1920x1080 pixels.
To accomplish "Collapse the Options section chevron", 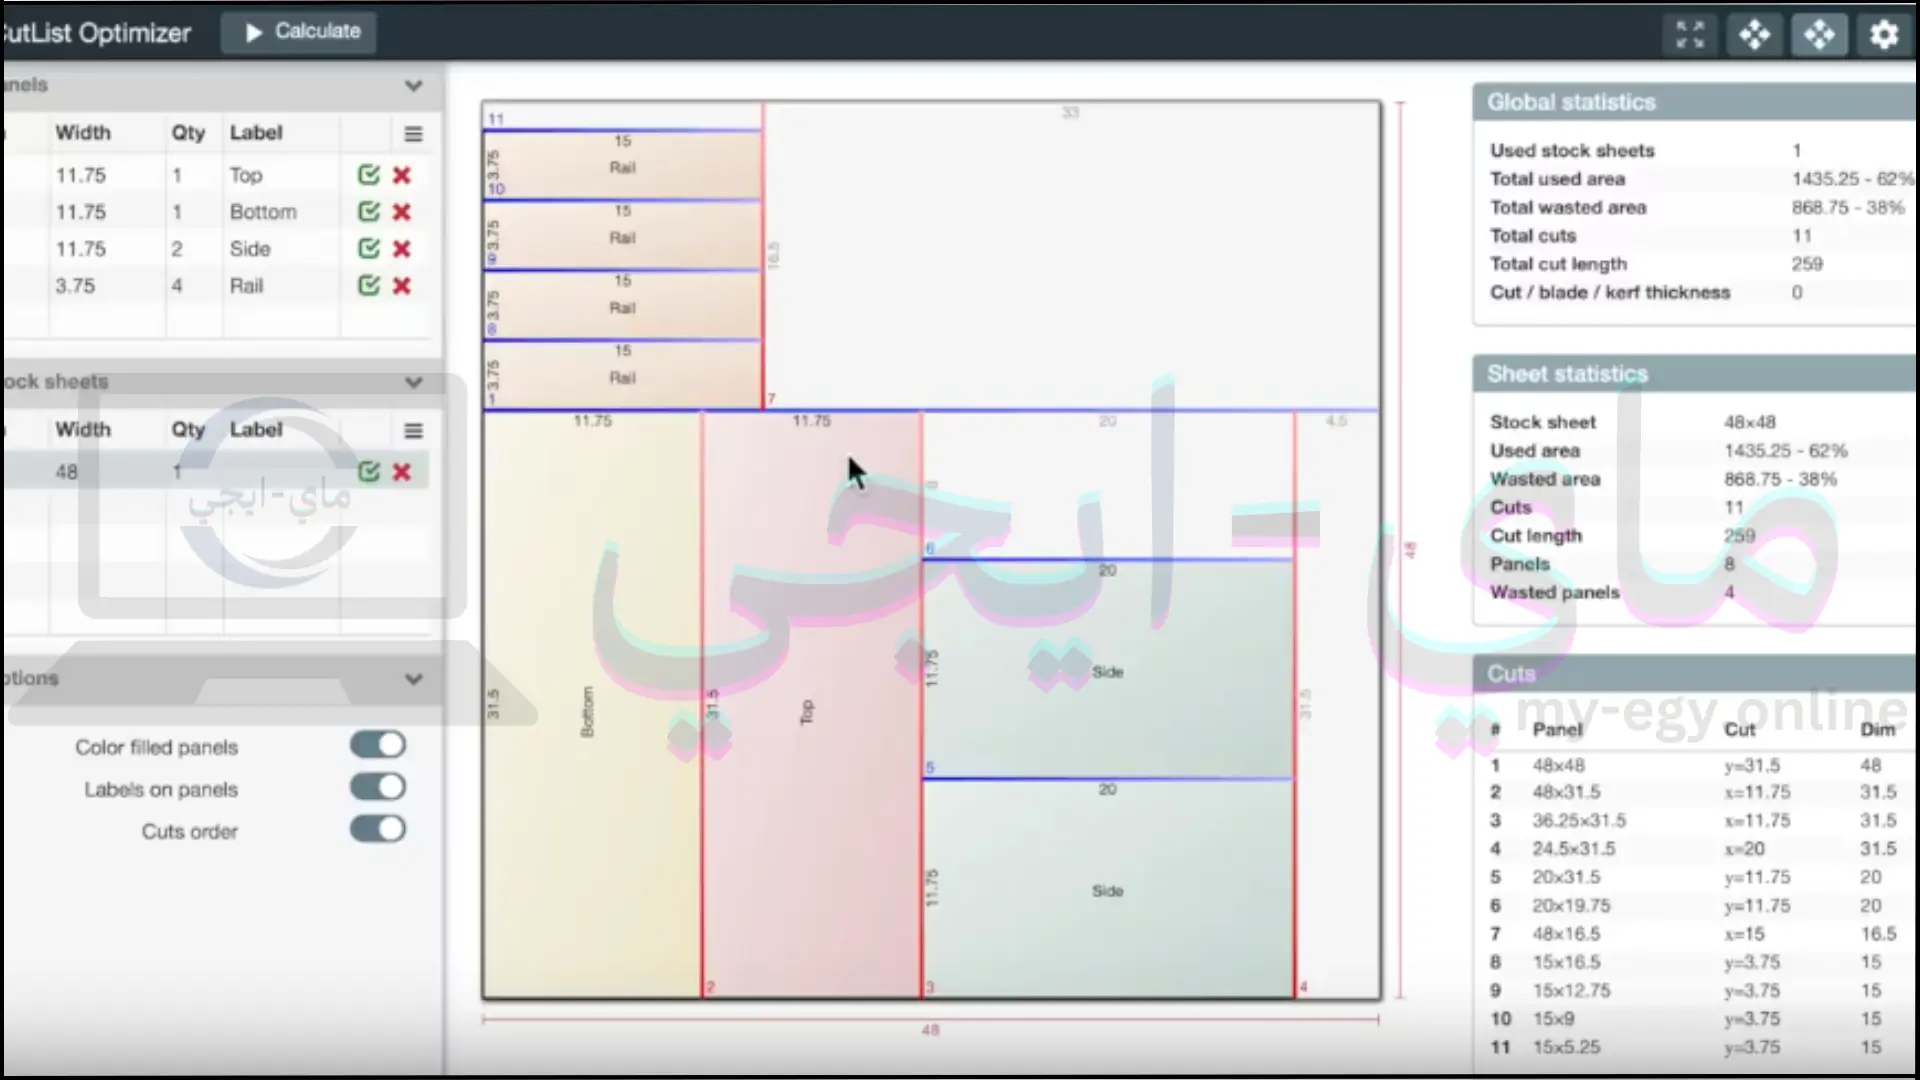I will click(x=413, y=679).
